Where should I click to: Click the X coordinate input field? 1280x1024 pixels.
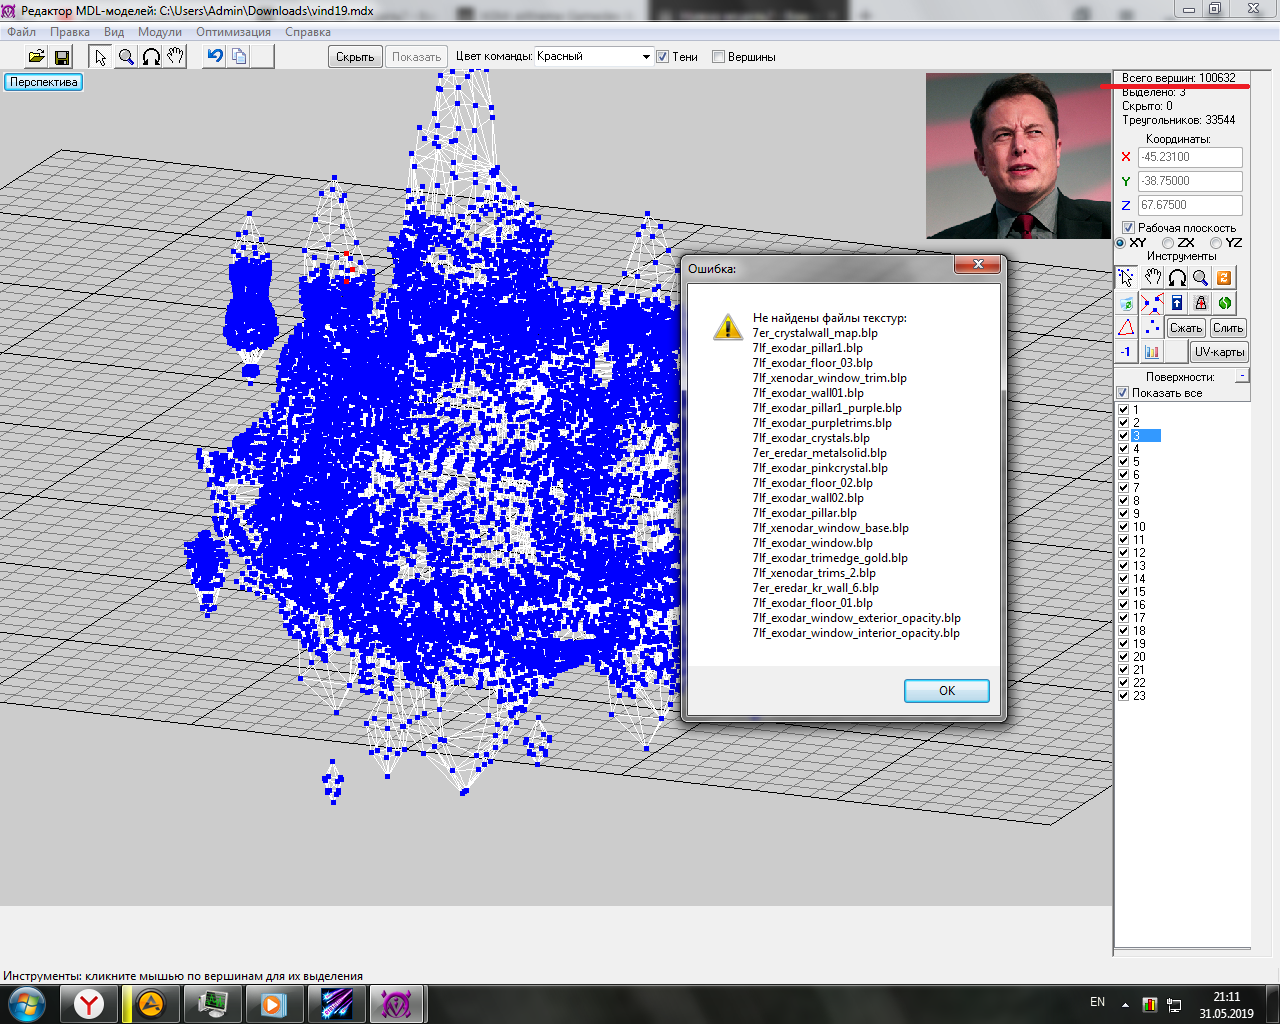click(1190, 157)
